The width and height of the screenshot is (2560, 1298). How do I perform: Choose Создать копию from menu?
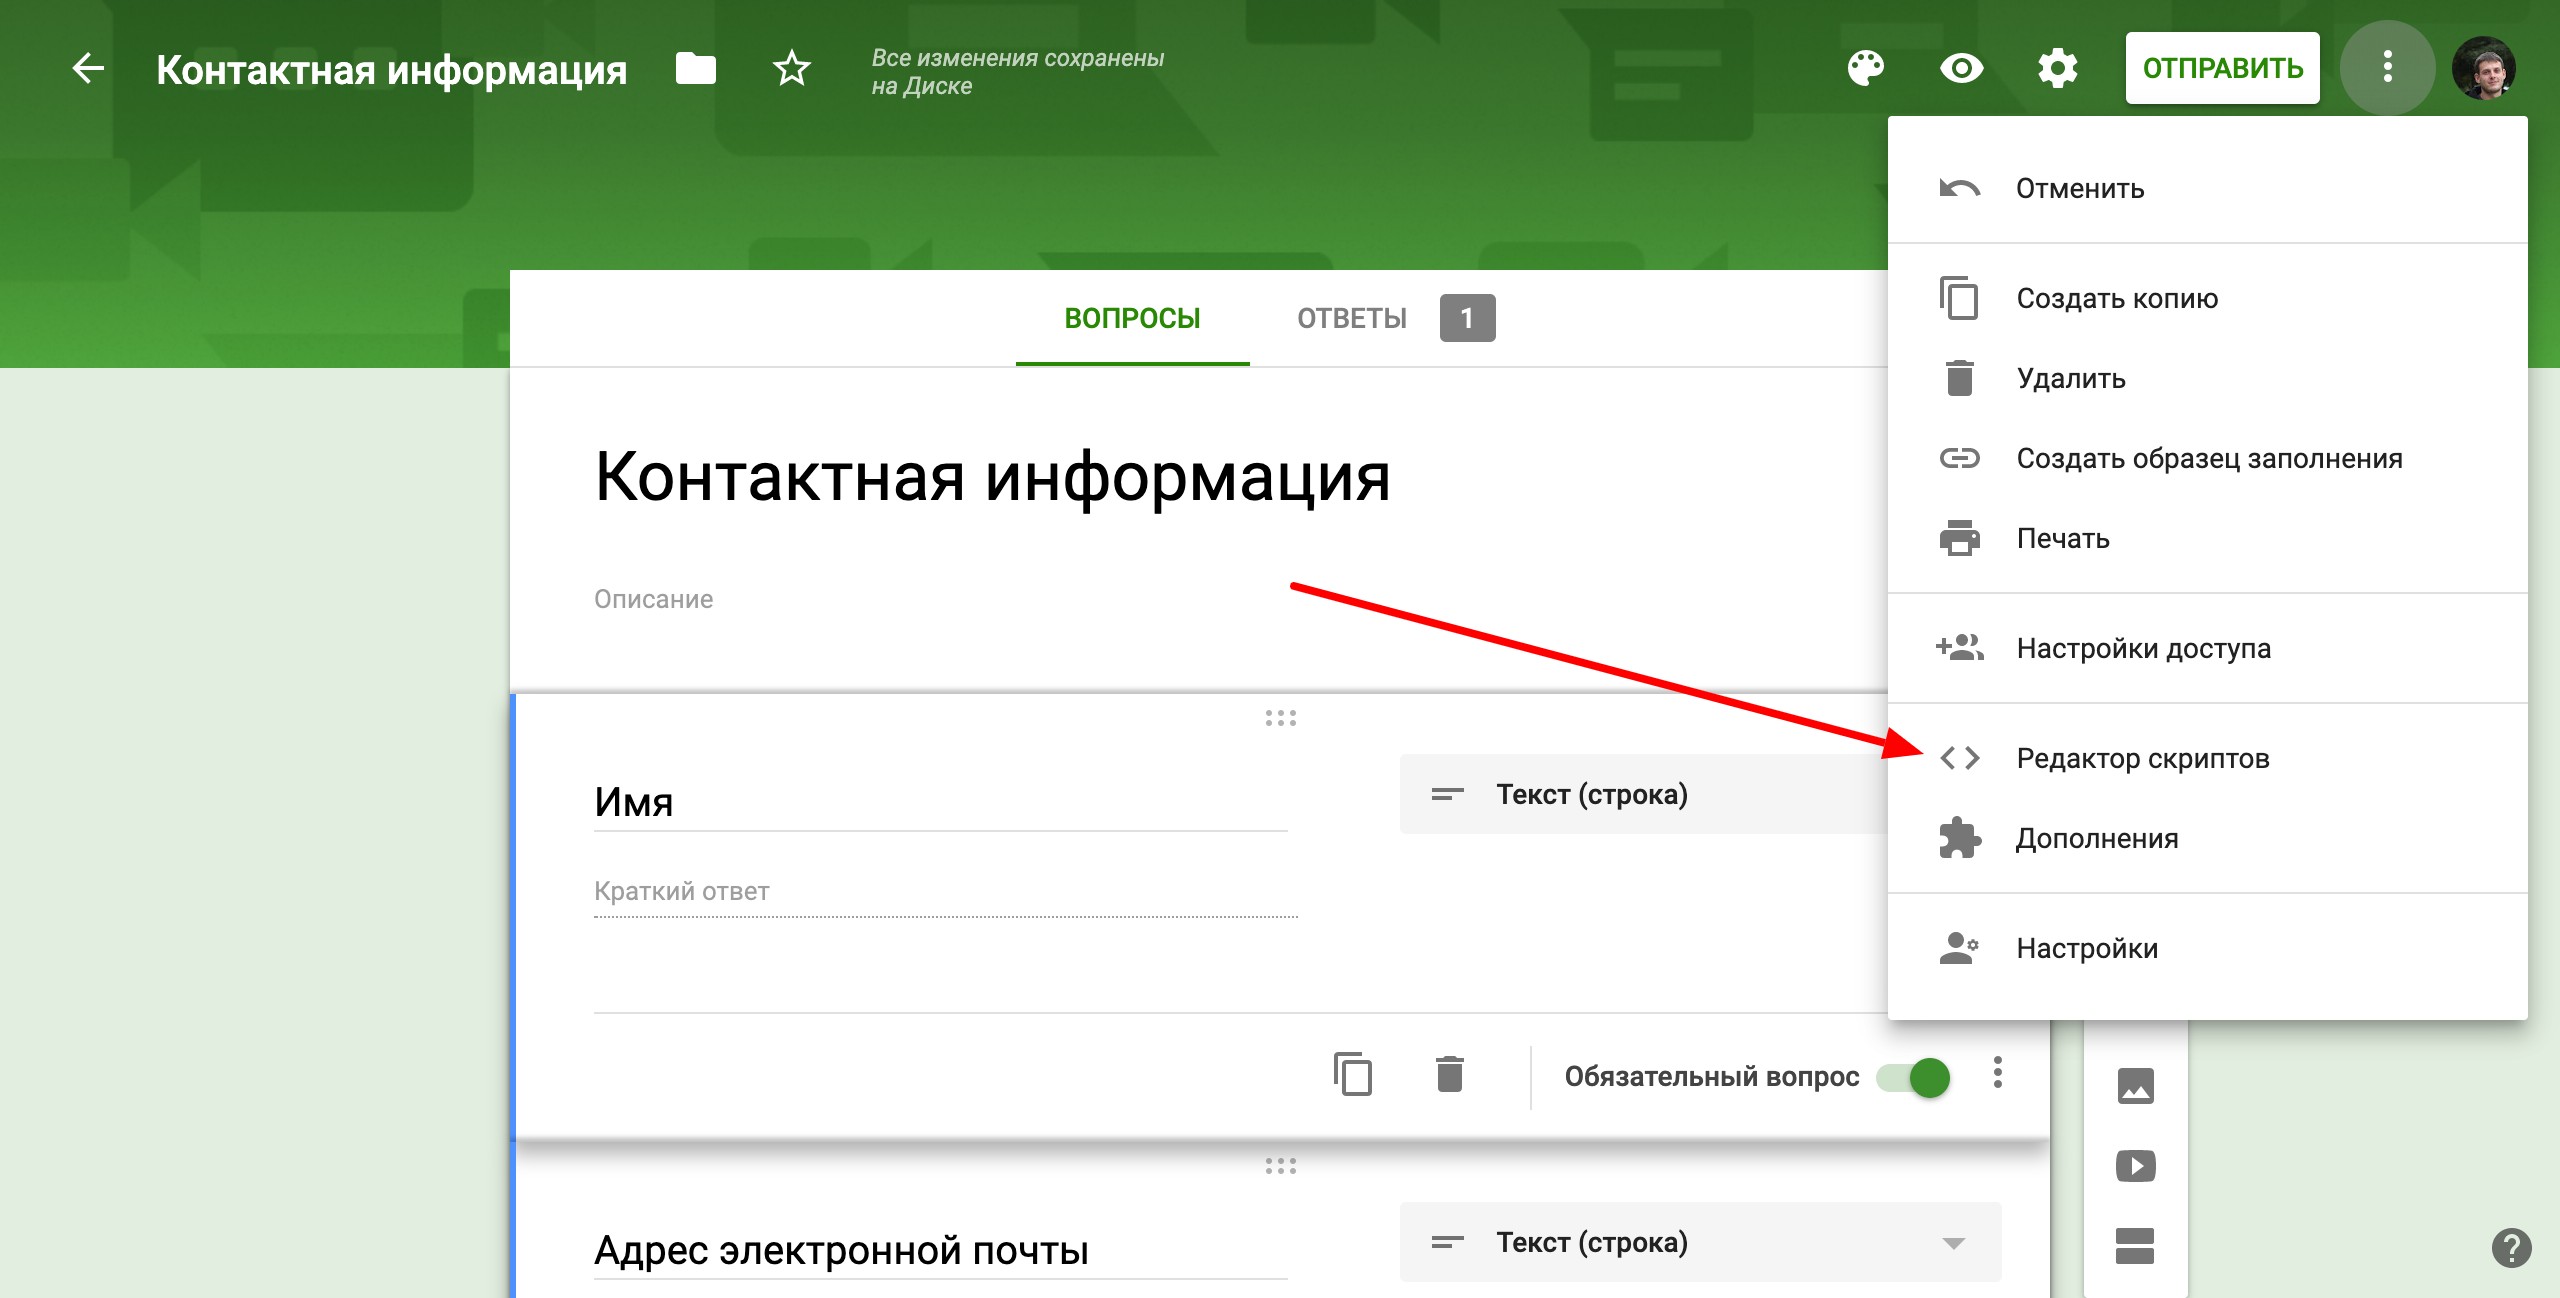(x=2208, y=298)
